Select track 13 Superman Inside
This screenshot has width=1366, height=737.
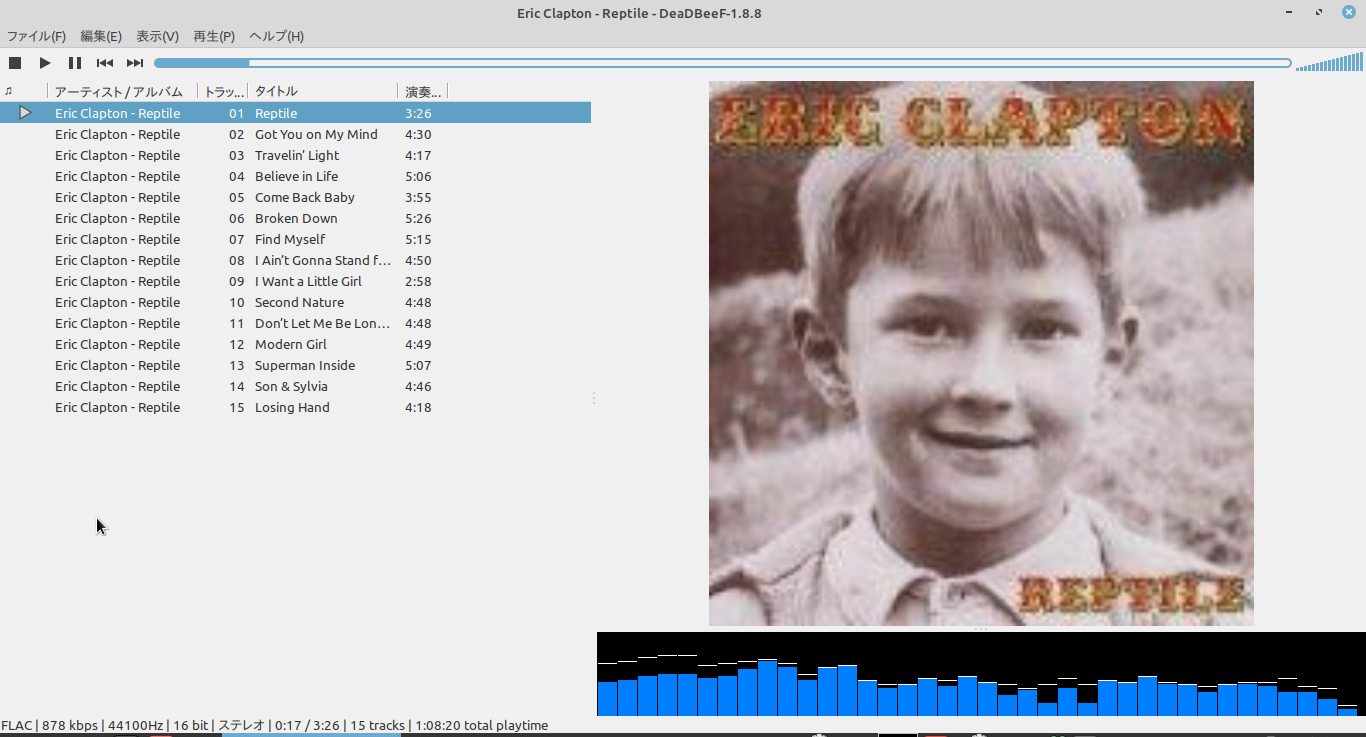304,366
